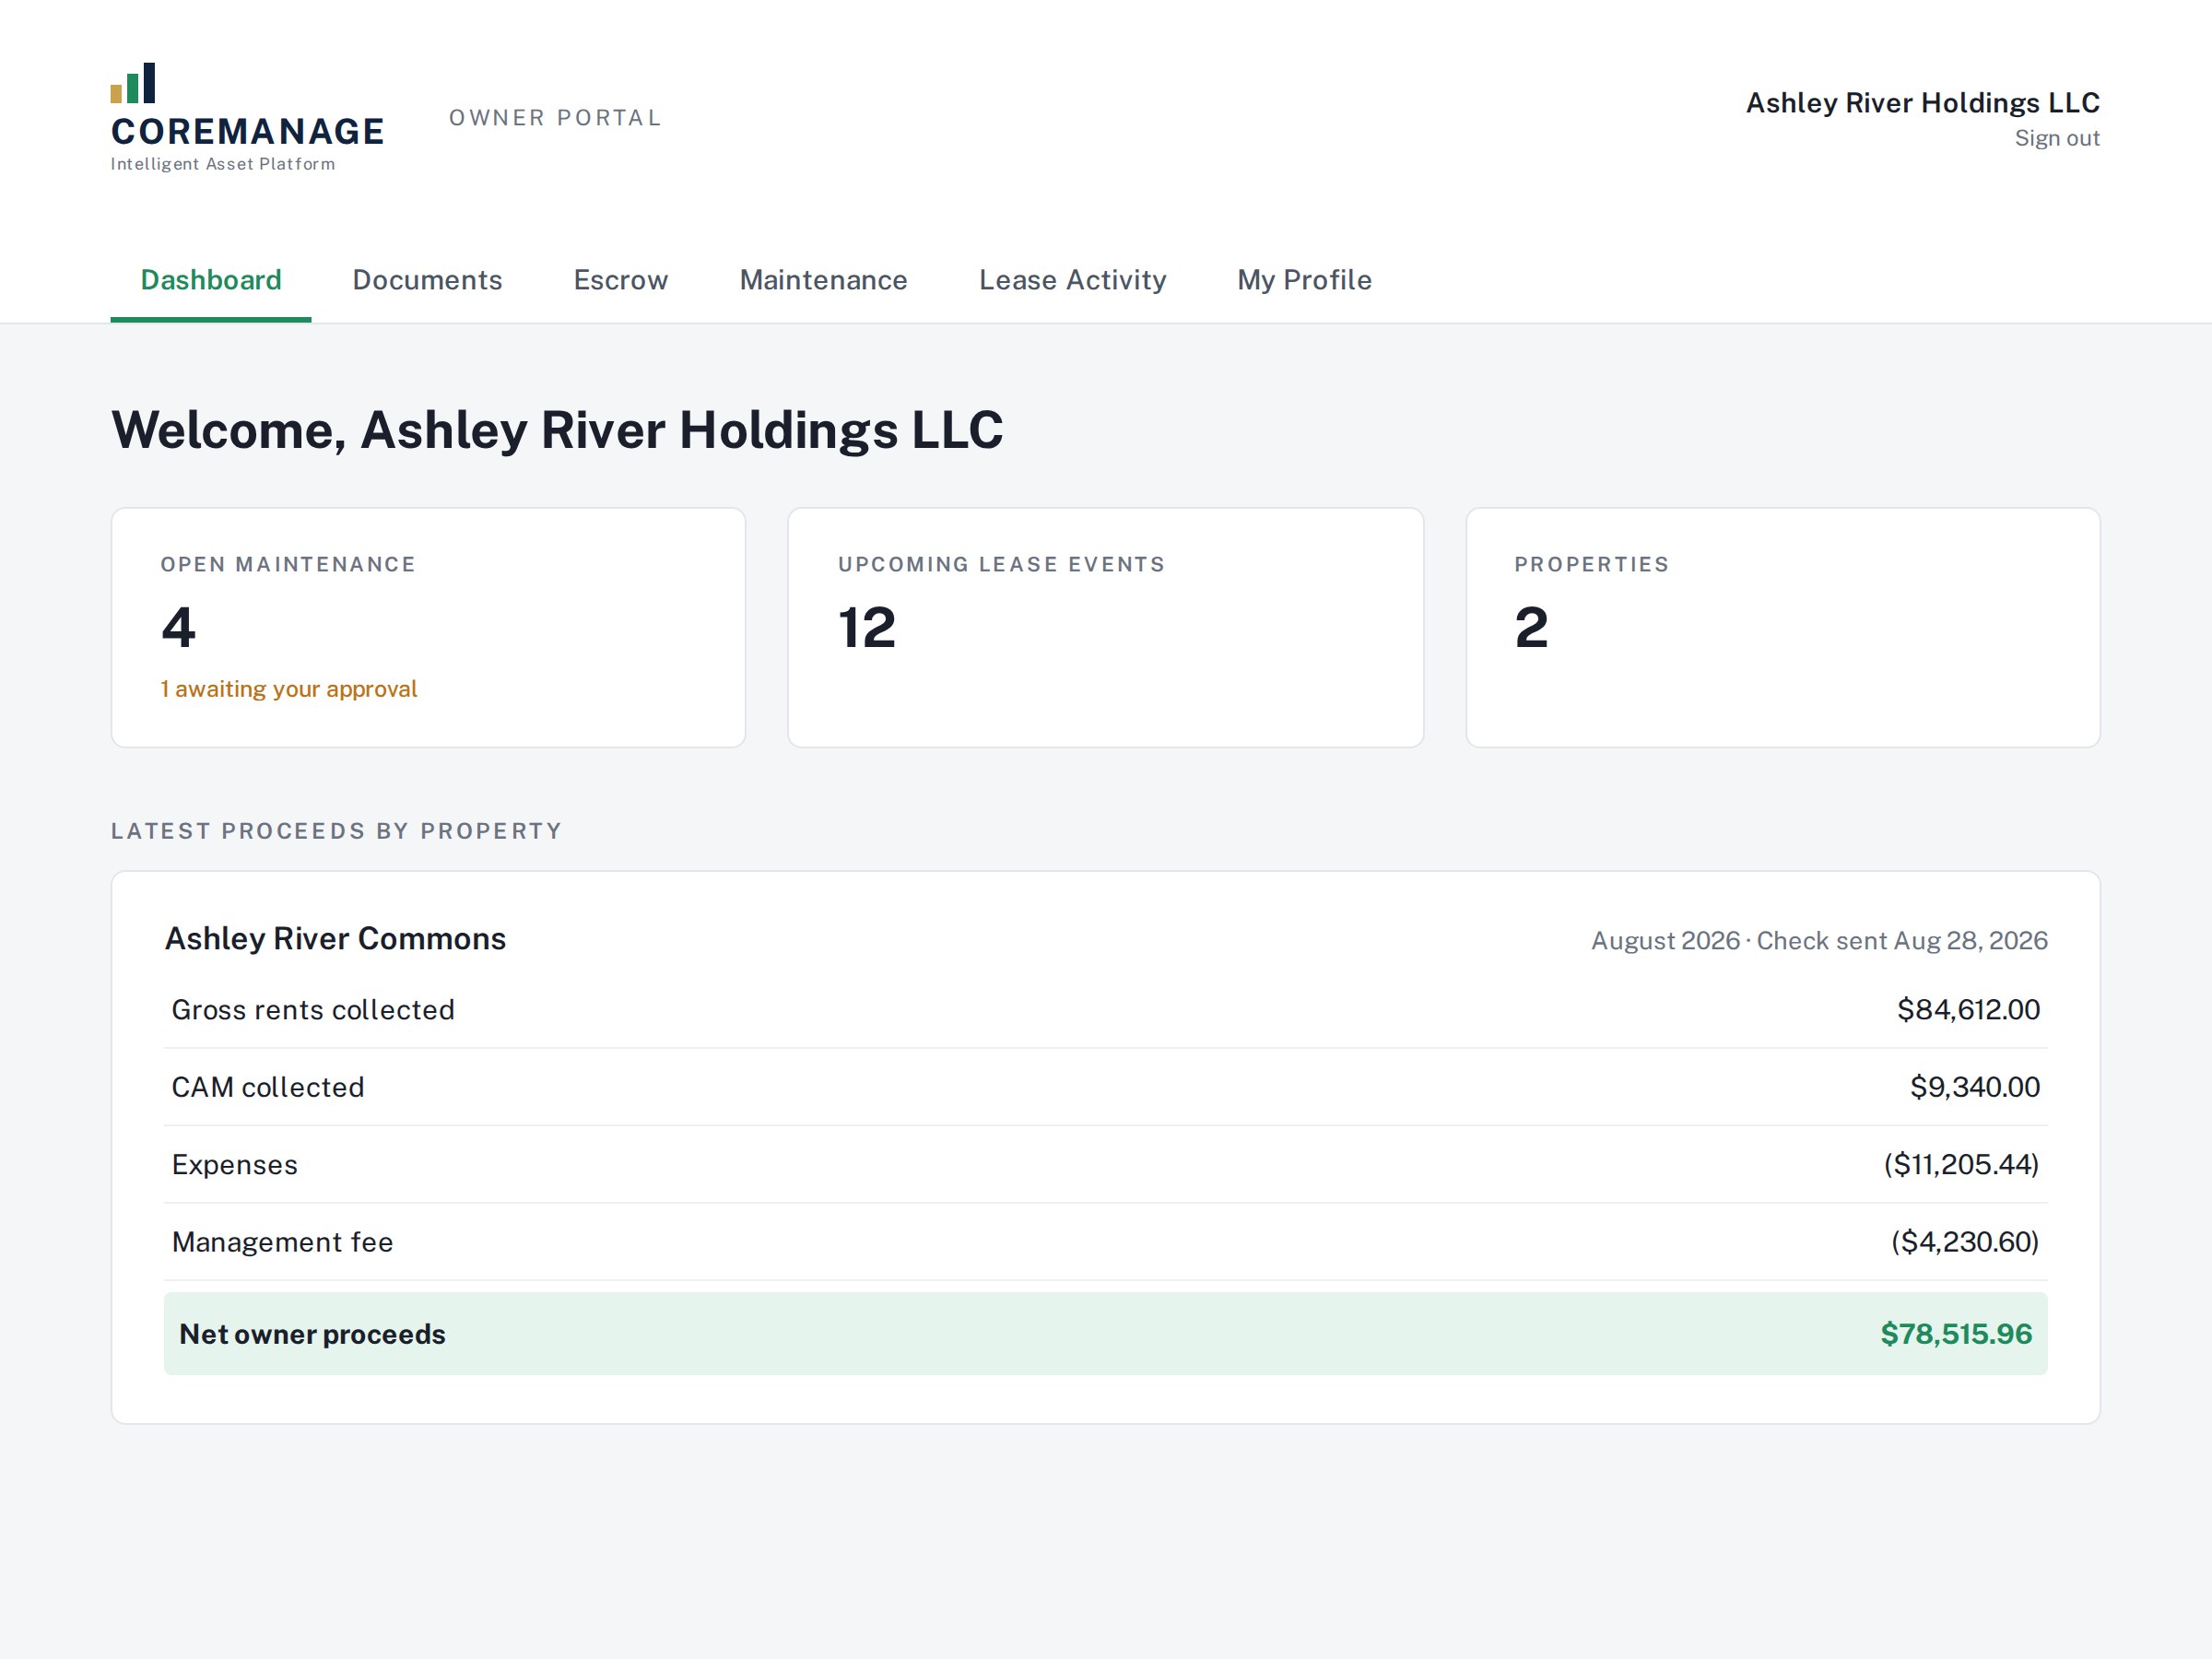Click the Expenses row label
Image resolution: width=2212 pixels, height=1659 pixels.
click(x=235, y=1165)
